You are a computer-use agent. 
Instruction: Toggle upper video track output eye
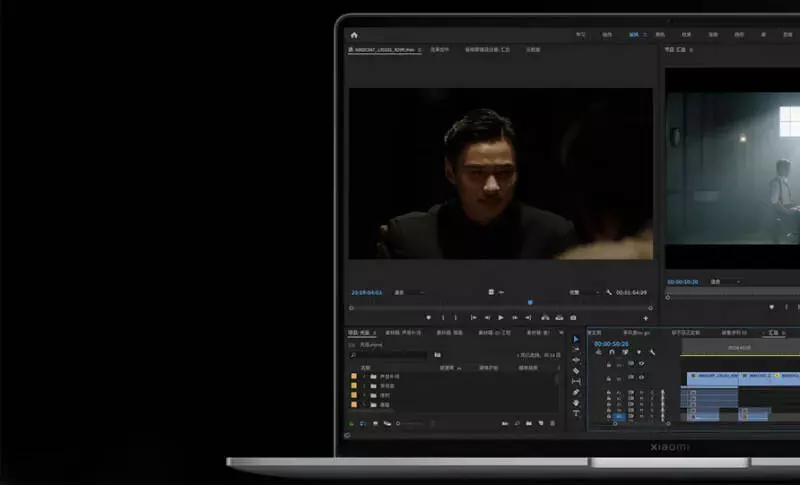pos(642,364)
